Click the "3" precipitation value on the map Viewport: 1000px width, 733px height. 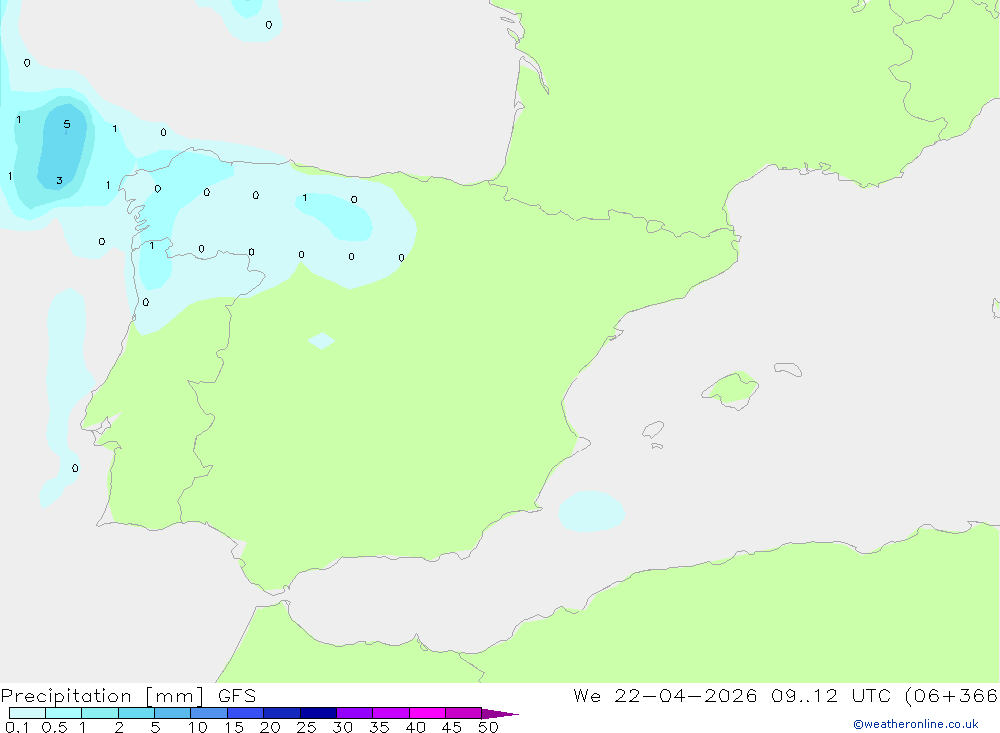[x=59, y=181]
